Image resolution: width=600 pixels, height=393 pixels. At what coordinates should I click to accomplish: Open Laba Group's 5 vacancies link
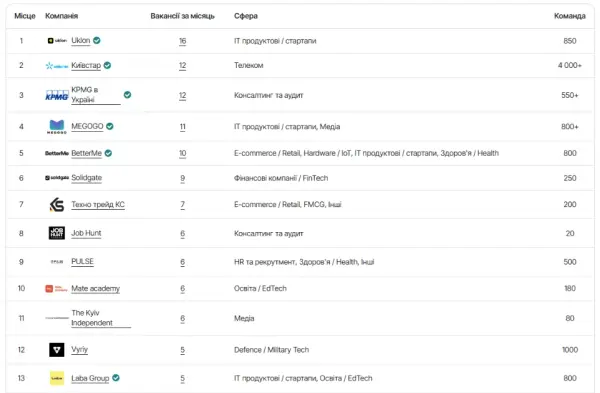183,378
